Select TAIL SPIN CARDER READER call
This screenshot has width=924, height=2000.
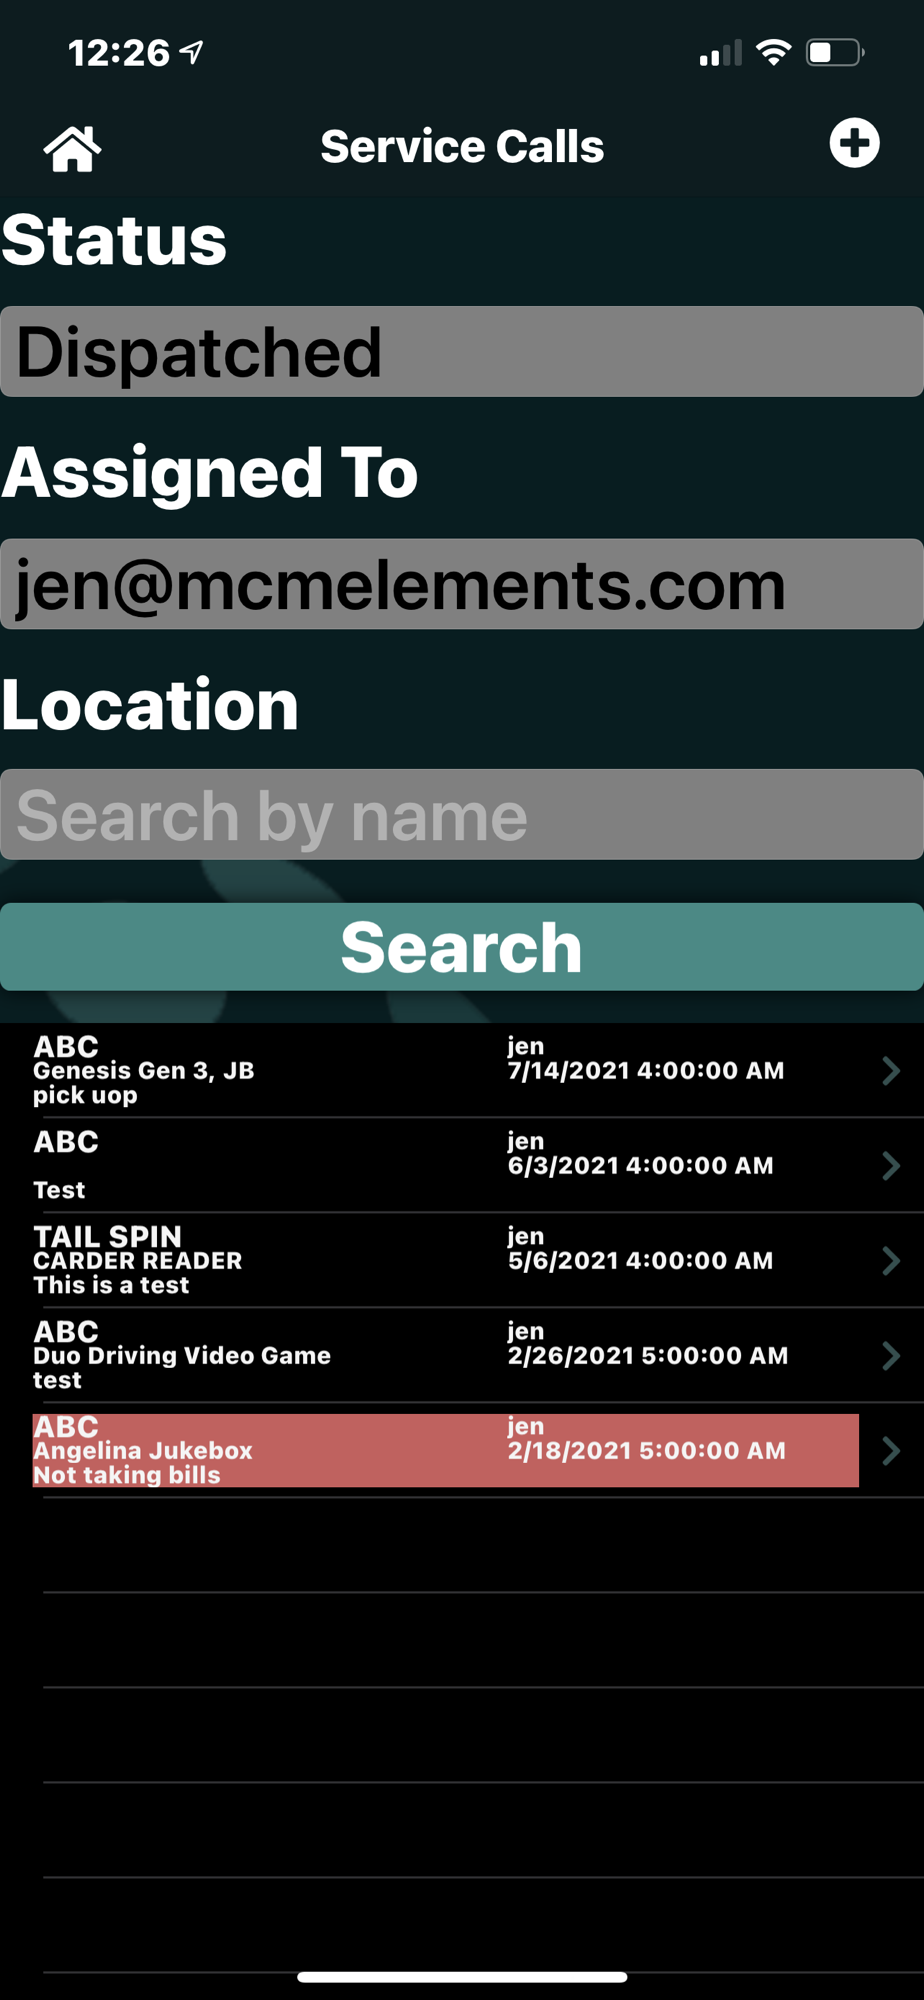462,1261
